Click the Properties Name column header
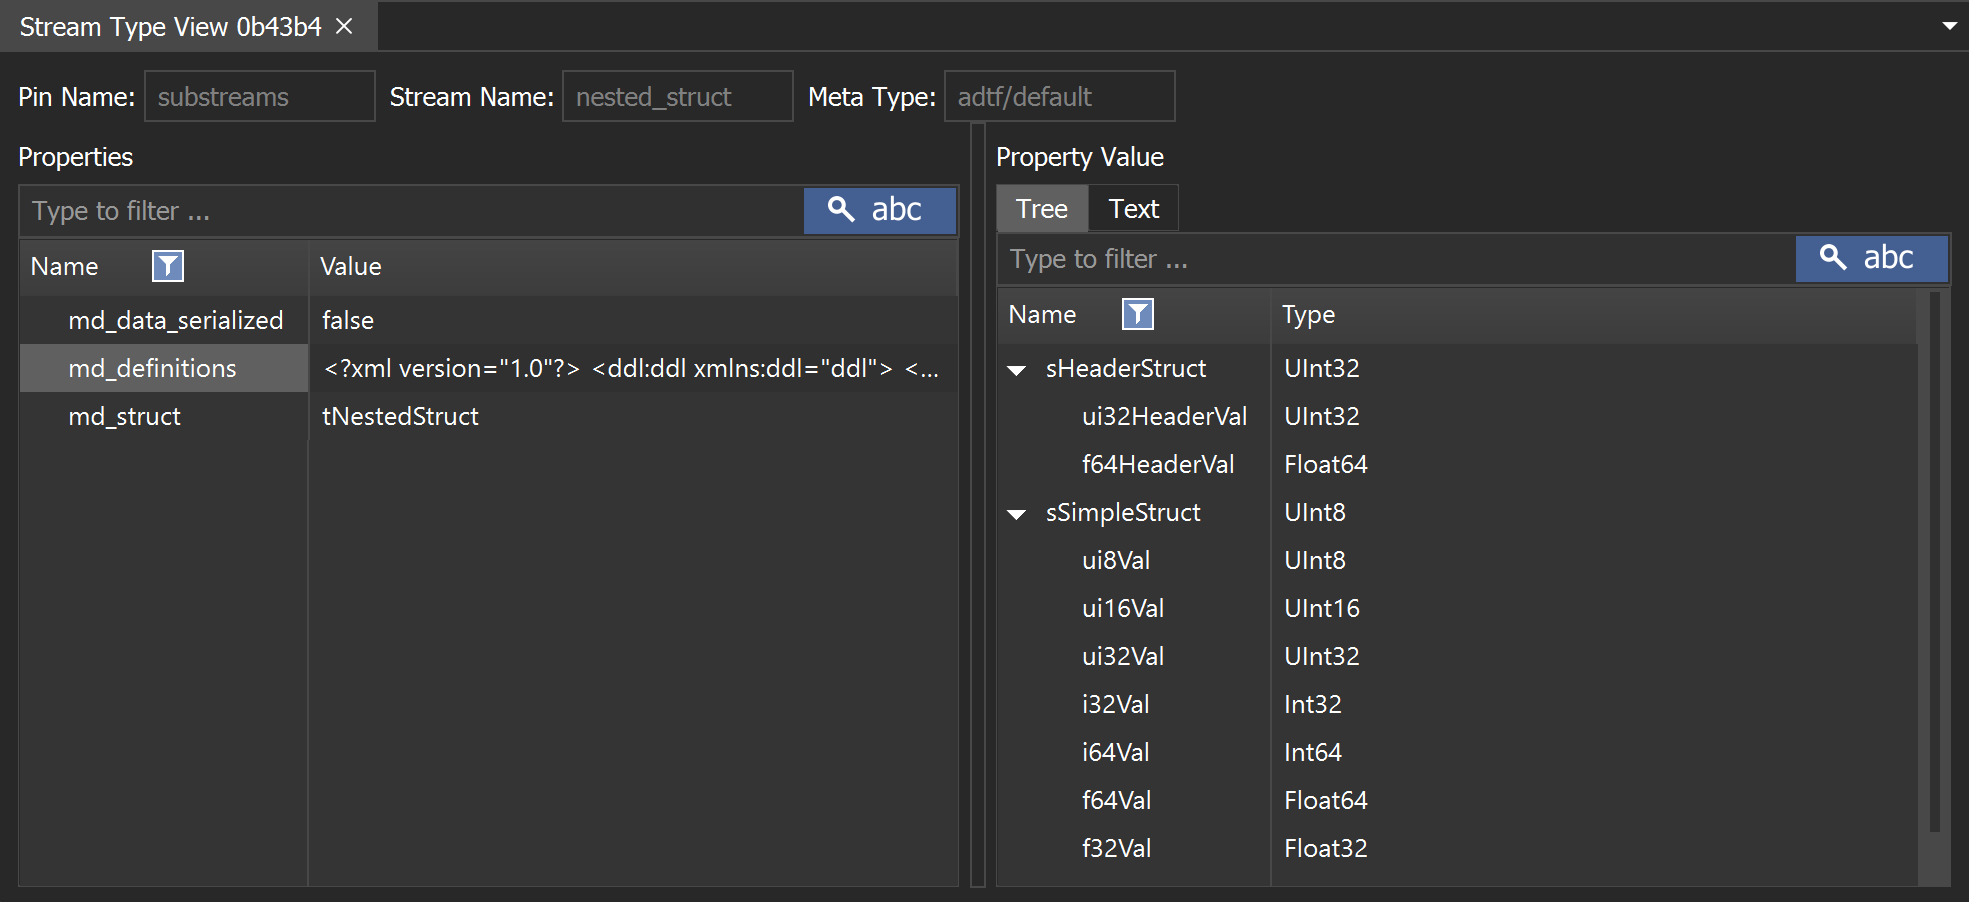 click(164, 266)
